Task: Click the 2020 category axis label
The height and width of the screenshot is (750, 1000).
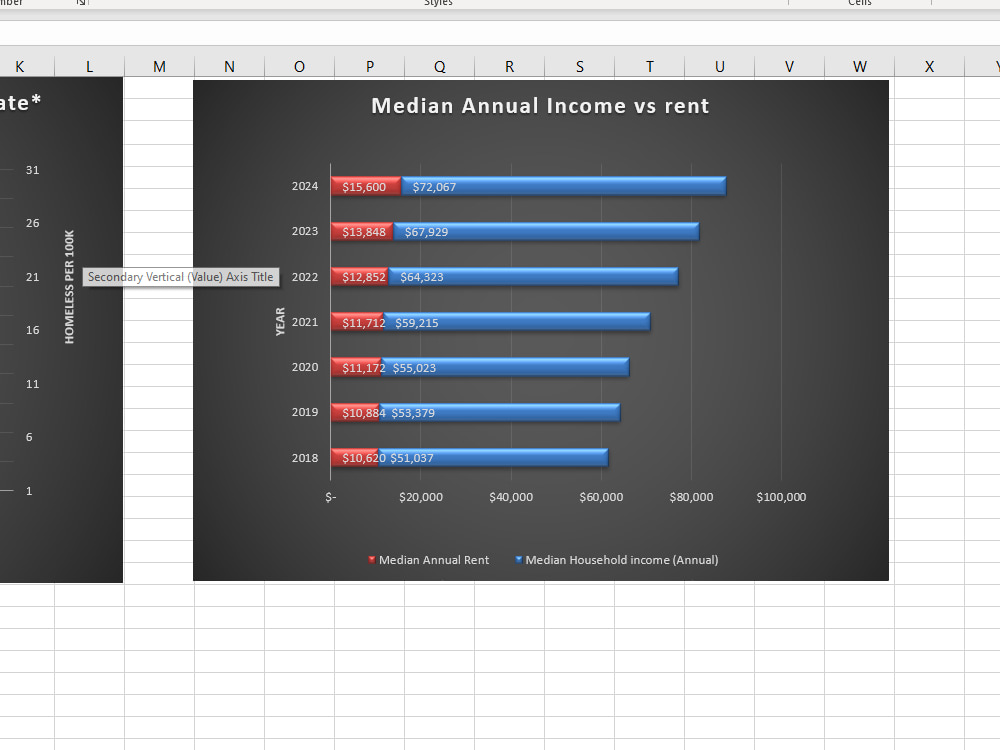Action: coord(305,367)
